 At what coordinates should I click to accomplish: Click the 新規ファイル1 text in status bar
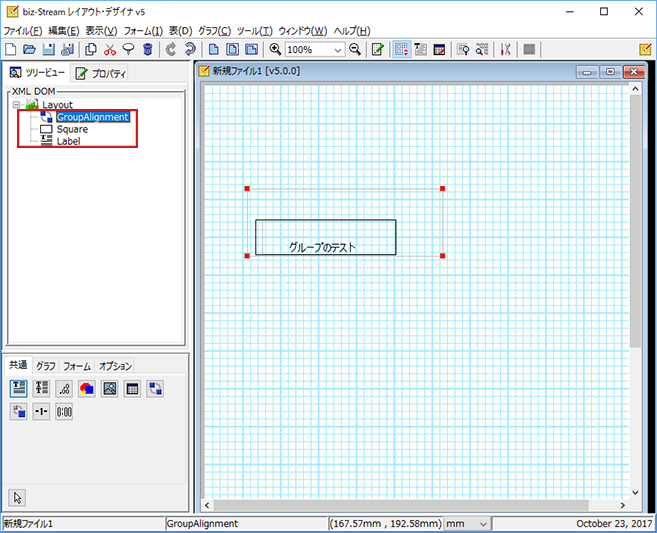point(28,524)
